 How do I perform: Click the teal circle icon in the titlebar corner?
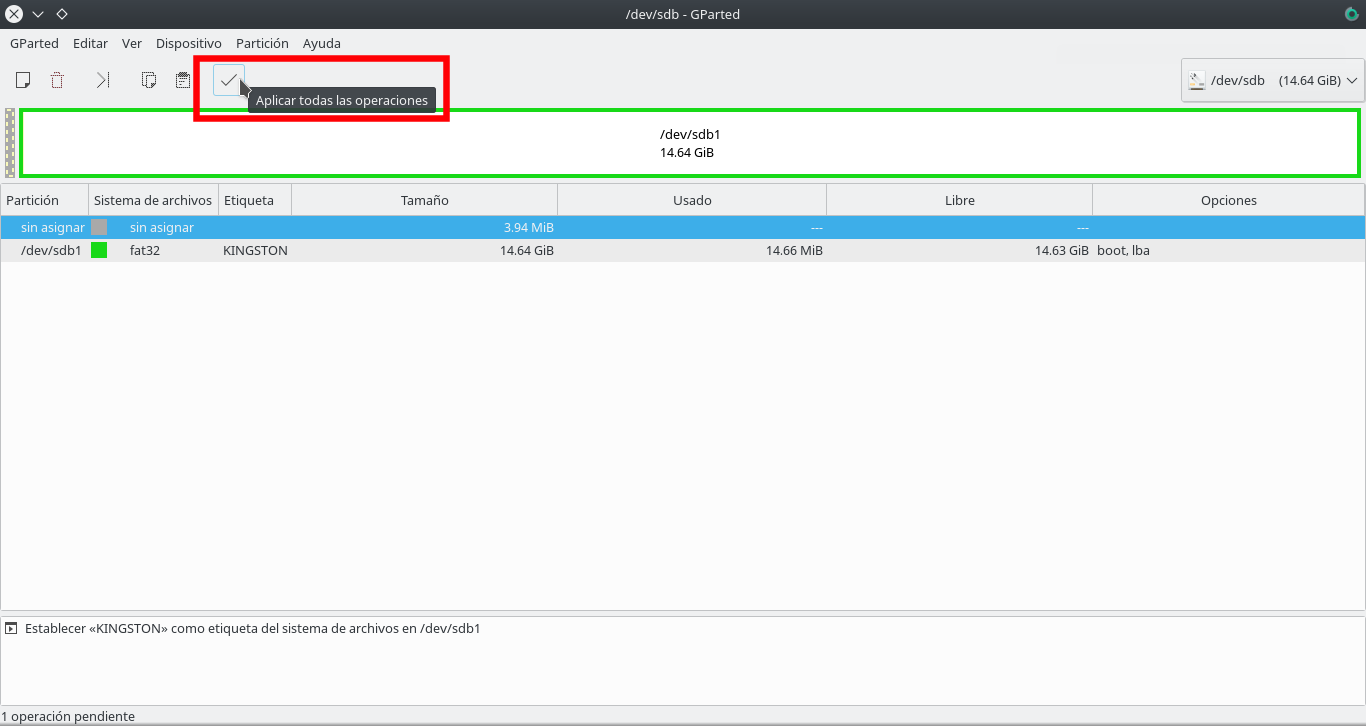click(1351, 14)
